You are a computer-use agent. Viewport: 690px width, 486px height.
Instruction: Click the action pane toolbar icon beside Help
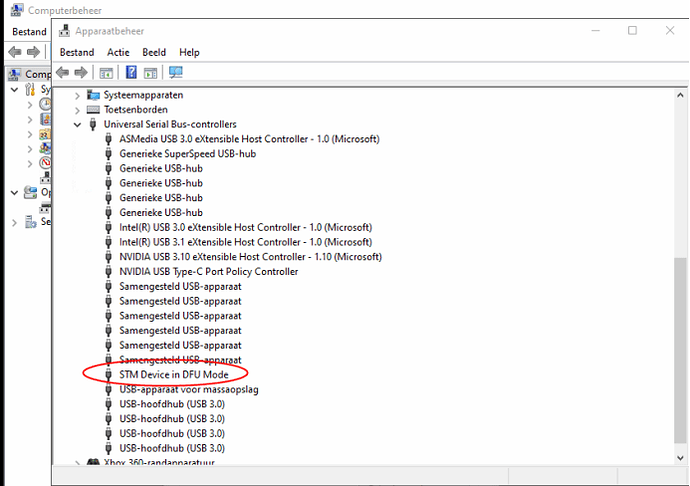tap(150, 73)
